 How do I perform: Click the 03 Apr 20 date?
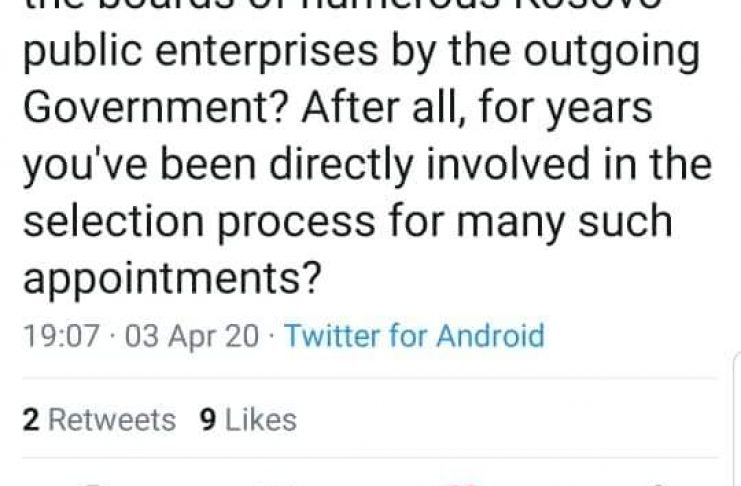pyautogui.click(x=192, y=335)
